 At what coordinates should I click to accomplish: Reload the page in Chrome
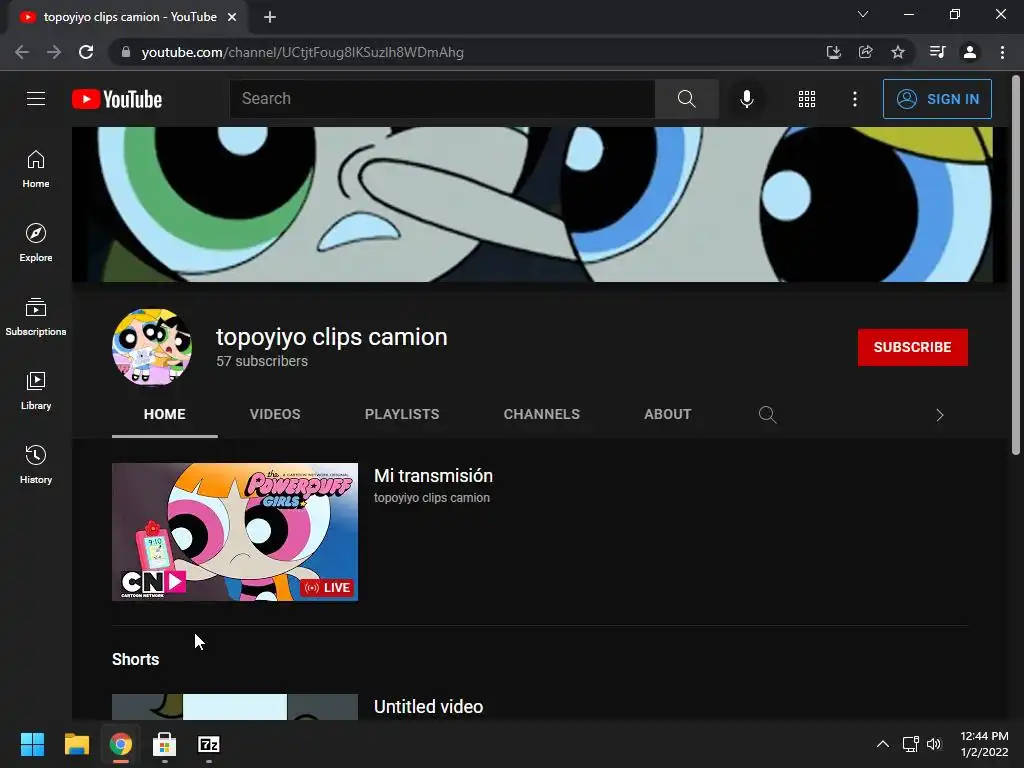point(86,52)
